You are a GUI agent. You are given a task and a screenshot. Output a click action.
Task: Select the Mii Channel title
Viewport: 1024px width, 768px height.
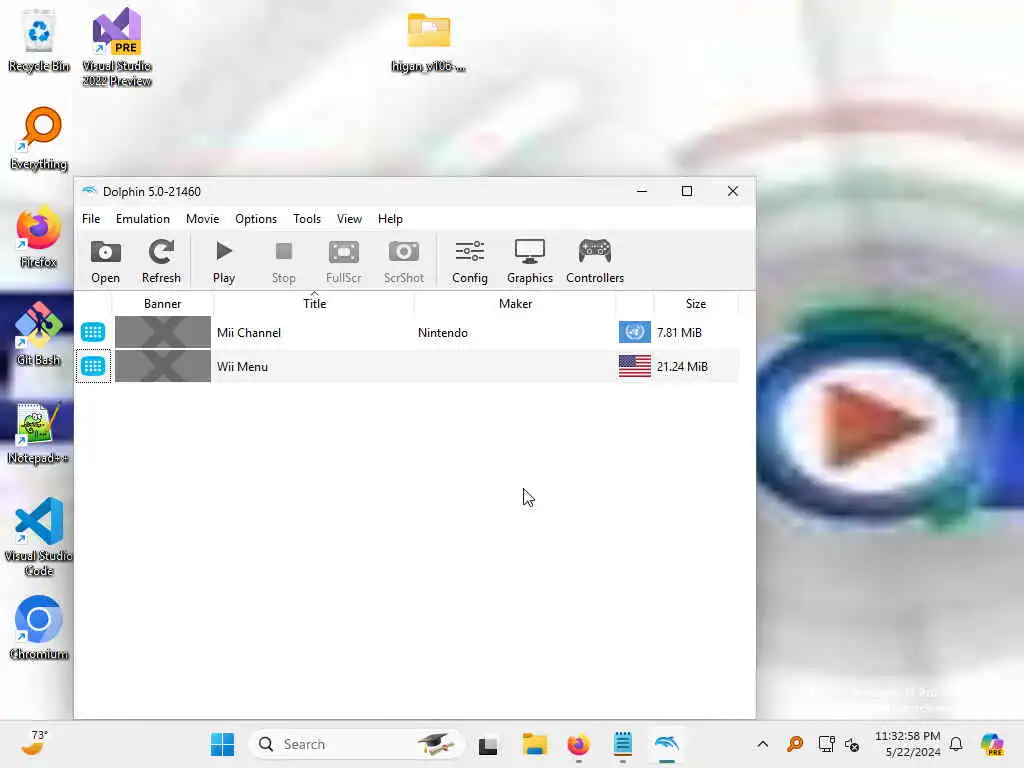[x=249, y=332]
